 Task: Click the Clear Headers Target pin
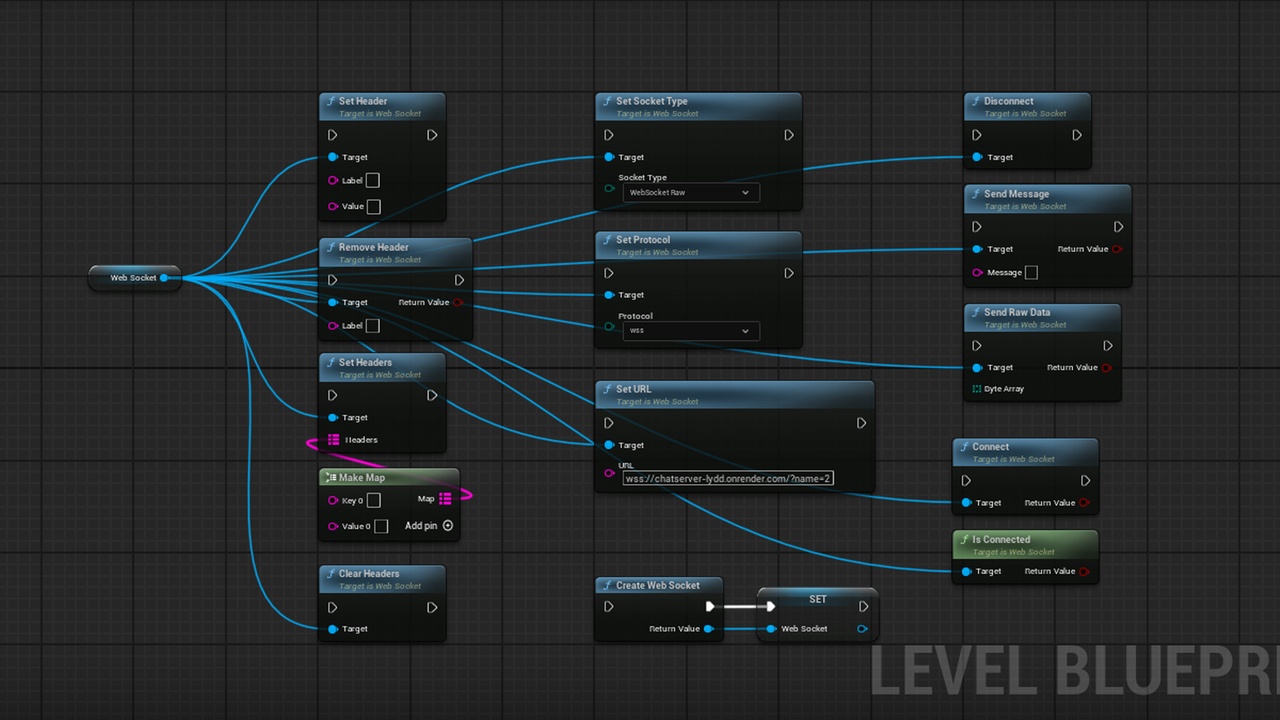(333, 629)
